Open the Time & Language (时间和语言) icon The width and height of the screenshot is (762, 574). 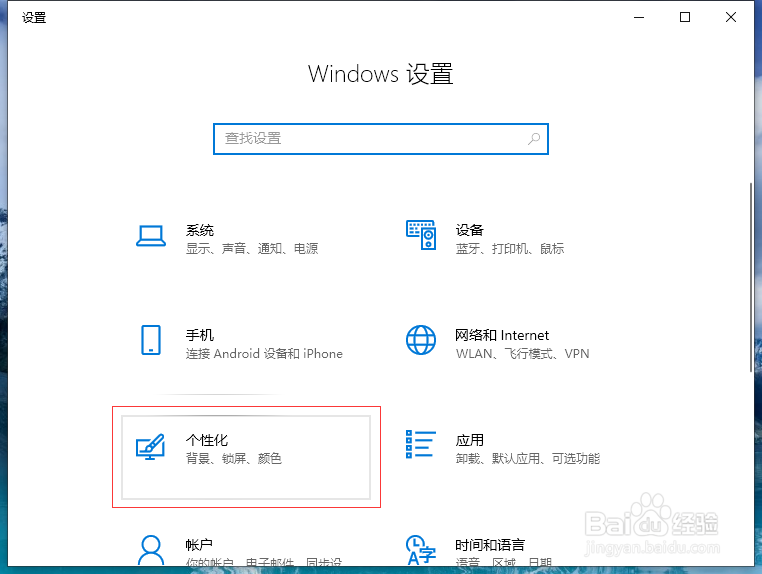click(421, 550)
